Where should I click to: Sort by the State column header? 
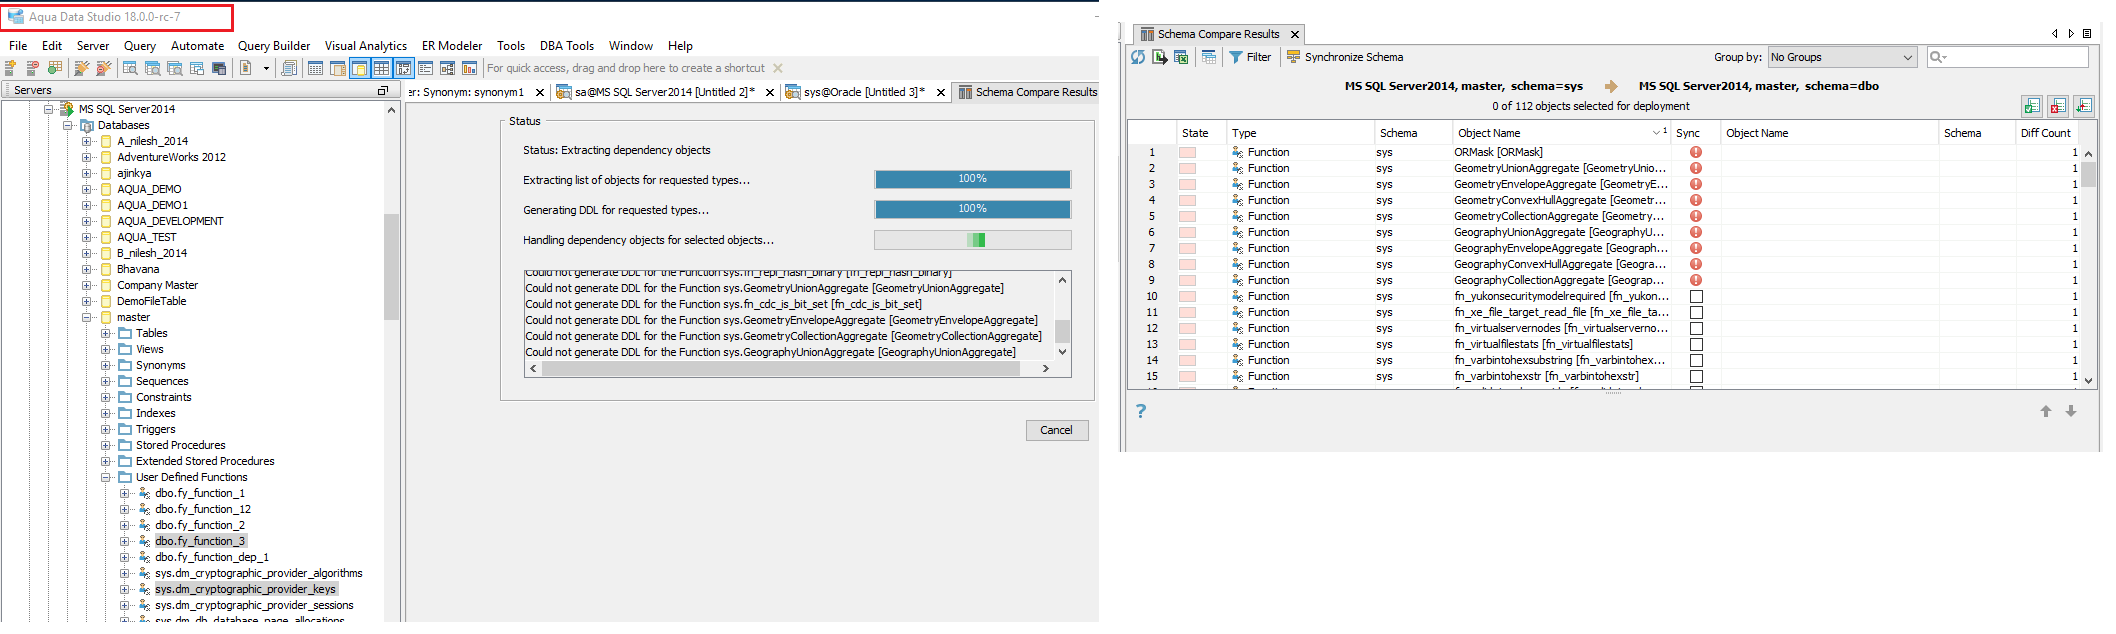[x=1201, y=133]
